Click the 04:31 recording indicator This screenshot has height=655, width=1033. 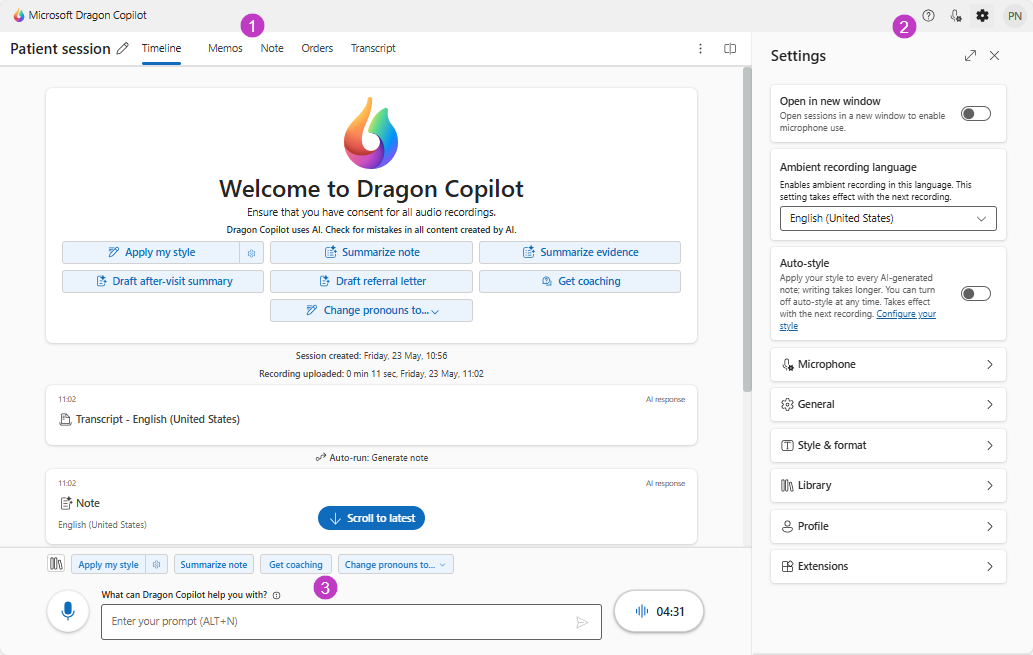coord(658,611)
